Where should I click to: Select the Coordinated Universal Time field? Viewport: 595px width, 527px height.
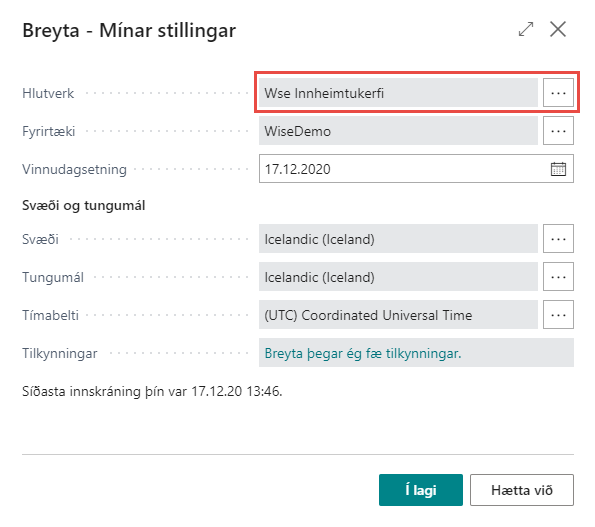coord(398,315)
